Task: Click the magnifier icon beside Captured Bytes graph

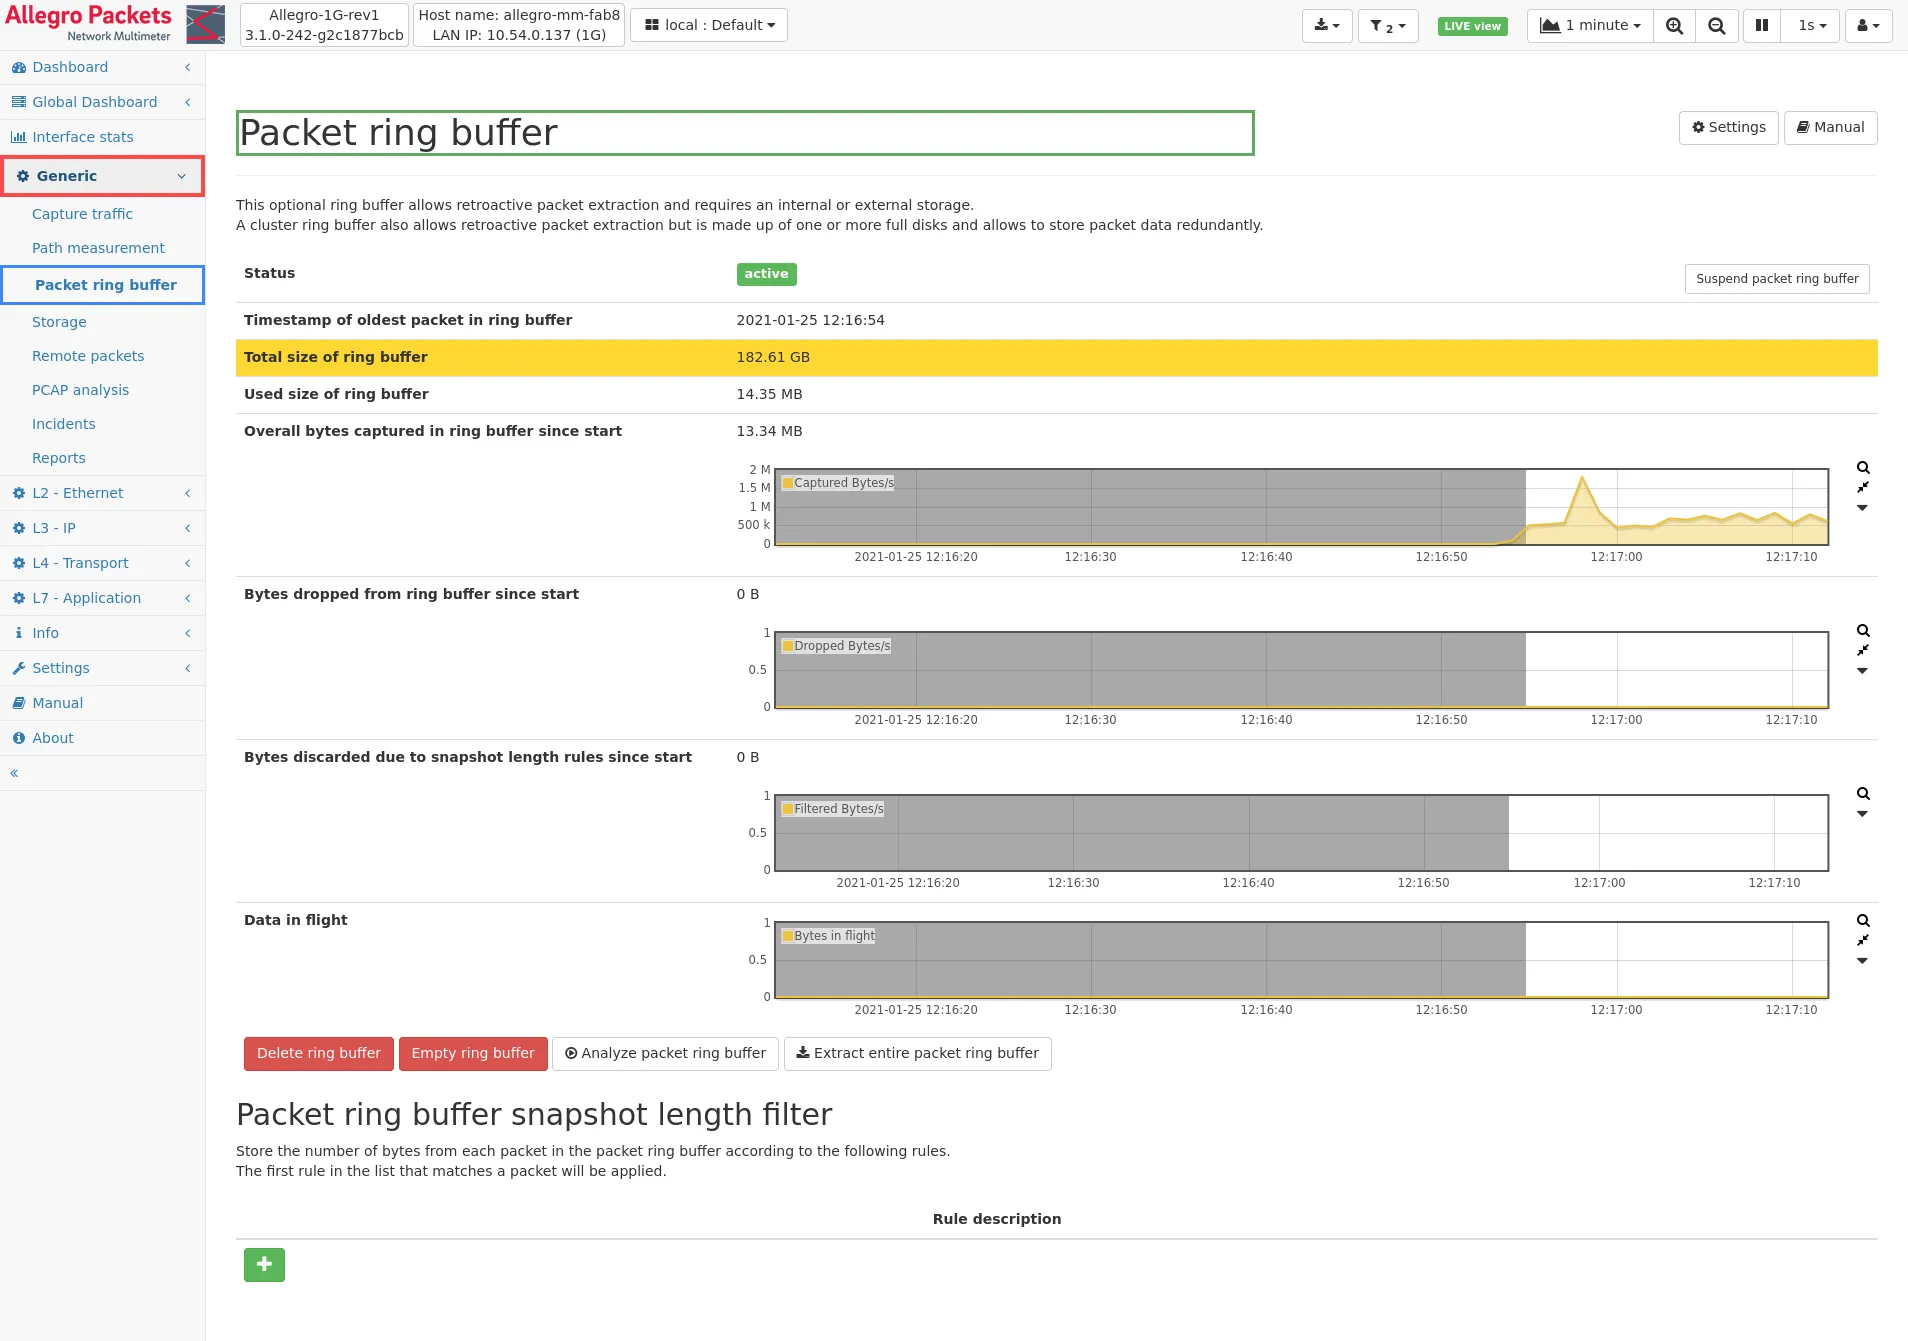Action: (1863, 468)
